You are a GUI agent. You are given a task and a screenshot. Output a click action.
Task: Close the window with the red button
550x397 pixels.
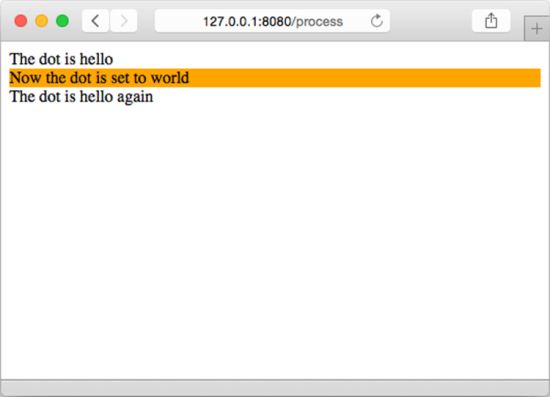(21, 21)
